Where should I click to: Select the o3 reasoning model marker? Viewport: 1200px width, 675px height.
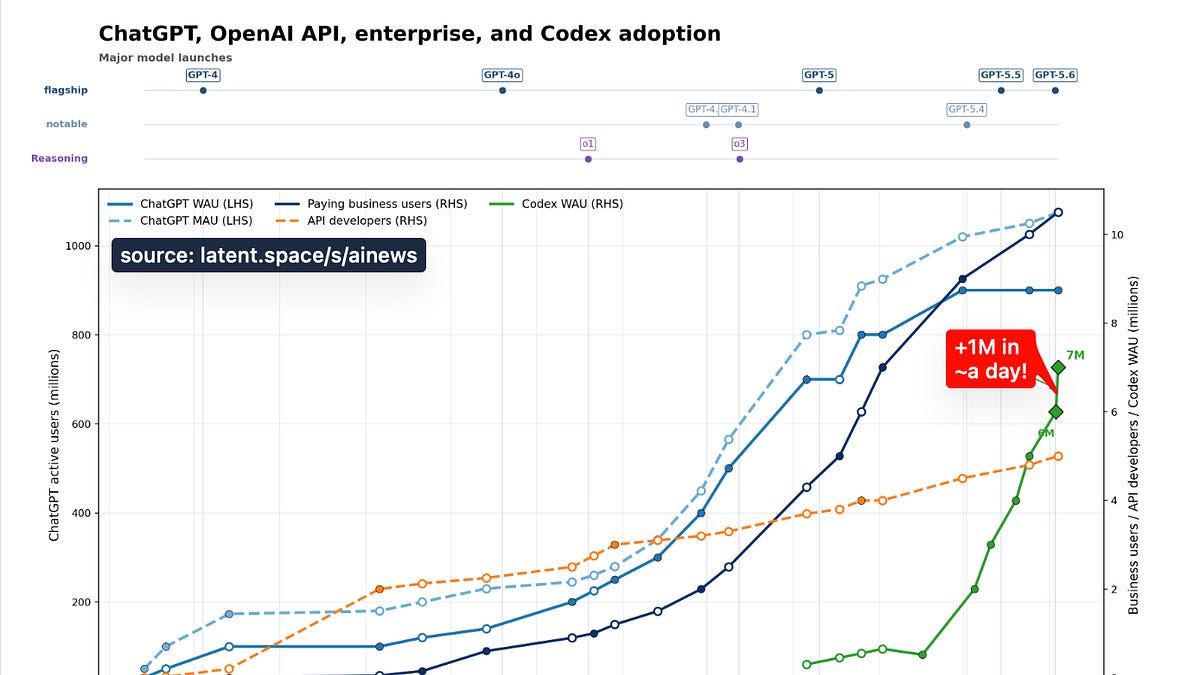click(740, 144)
